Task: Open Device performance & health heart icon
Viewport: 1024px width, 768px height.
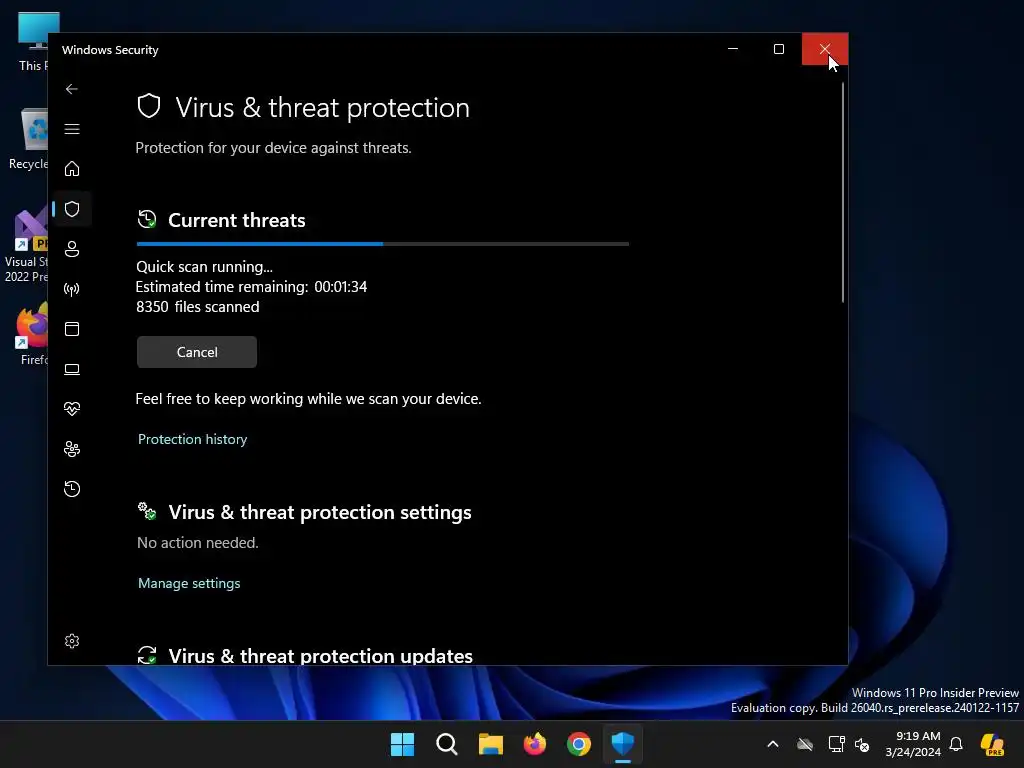Action: click(x=72, y=409)
